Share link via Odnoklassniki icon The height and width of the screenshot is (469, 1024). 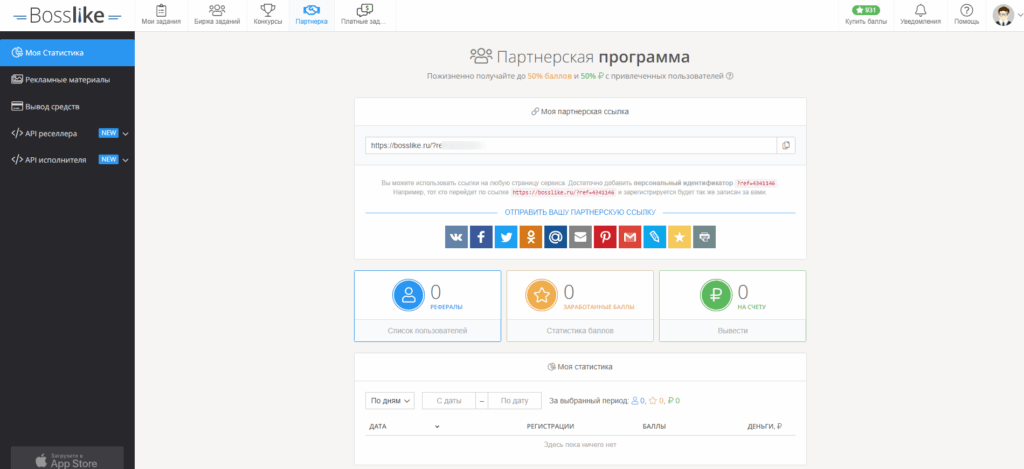(x=531, y=237)
